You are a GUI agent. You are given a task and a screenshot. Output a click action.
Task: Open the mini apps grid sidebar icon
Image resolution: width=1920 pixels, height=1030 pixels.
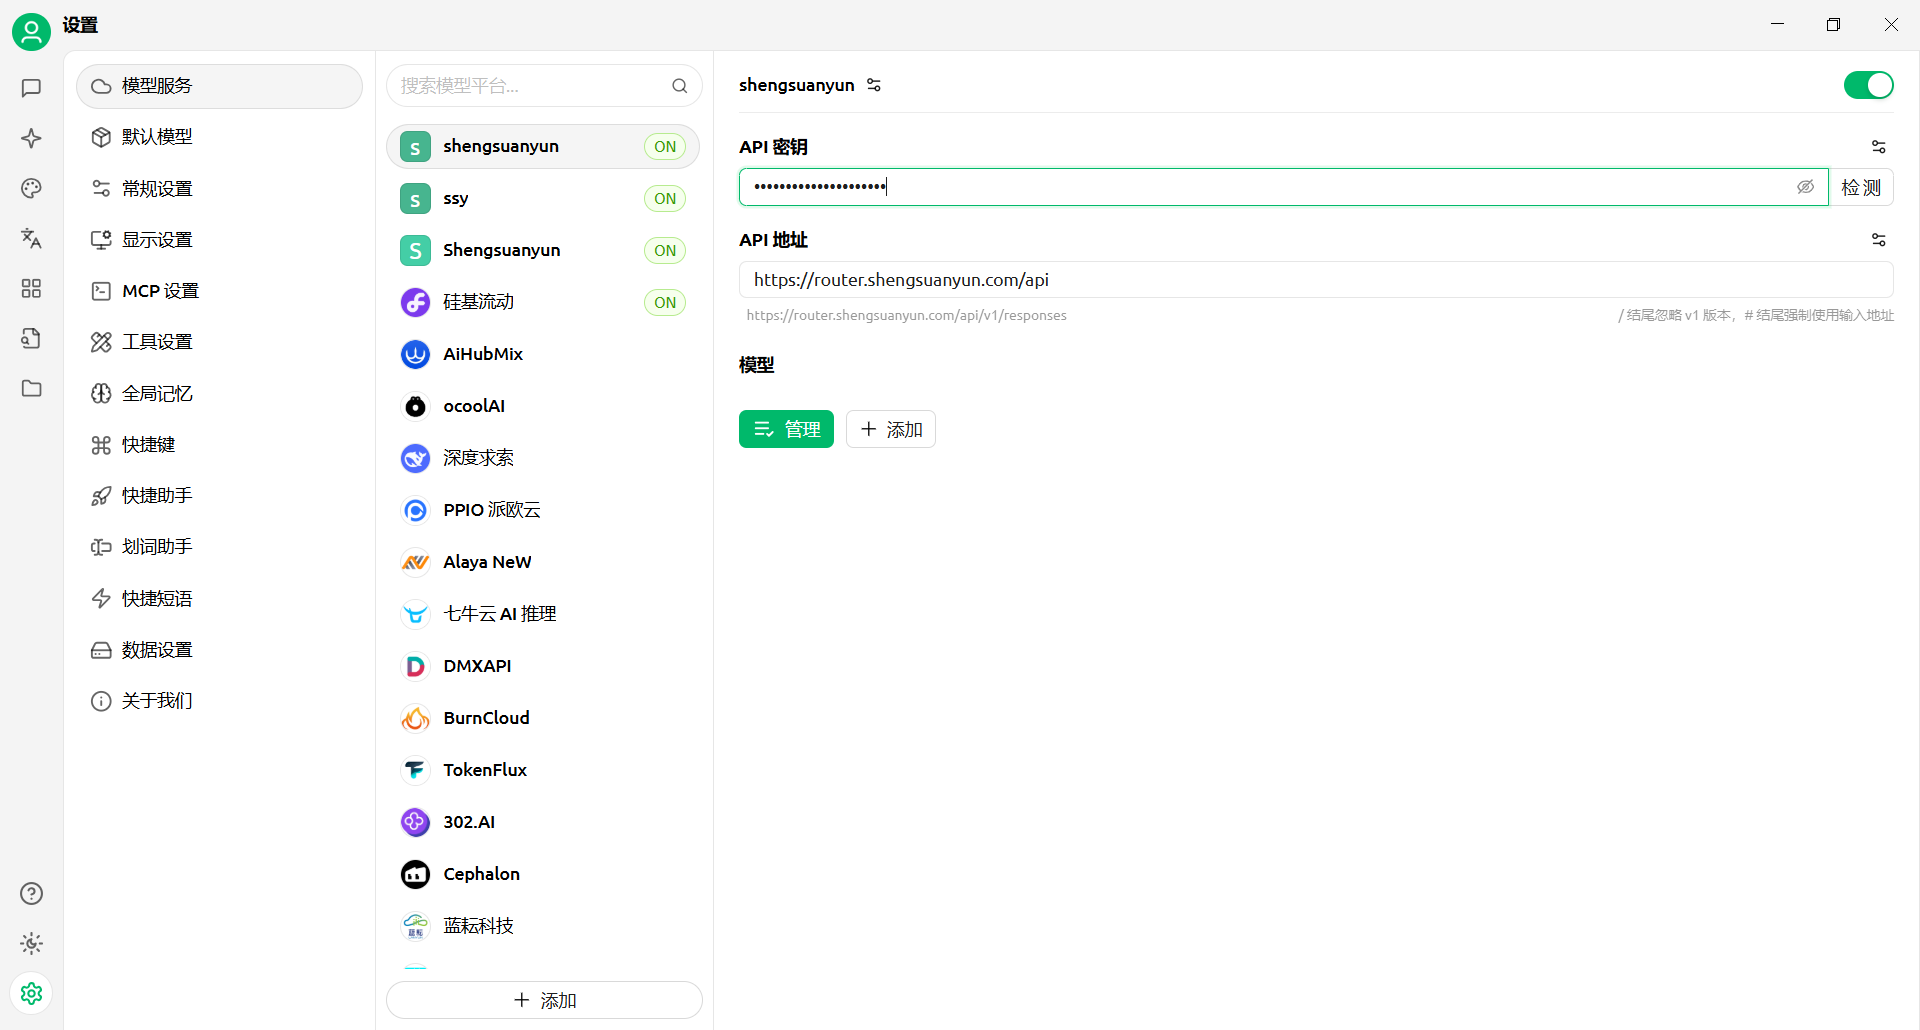pyautogui.click(x=31, y=288)
